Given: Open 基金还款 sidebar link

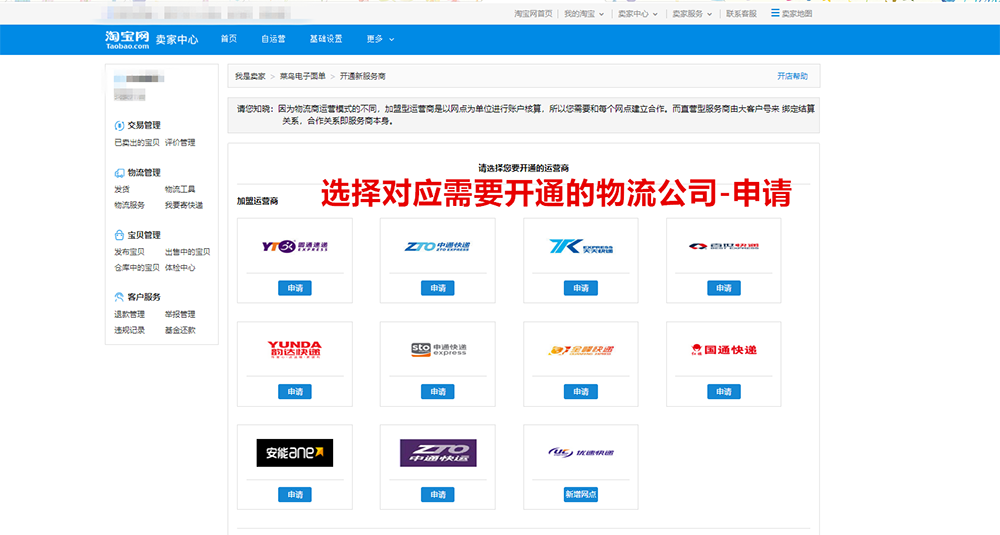Looking at the screenshot, I should pos(180,330).
